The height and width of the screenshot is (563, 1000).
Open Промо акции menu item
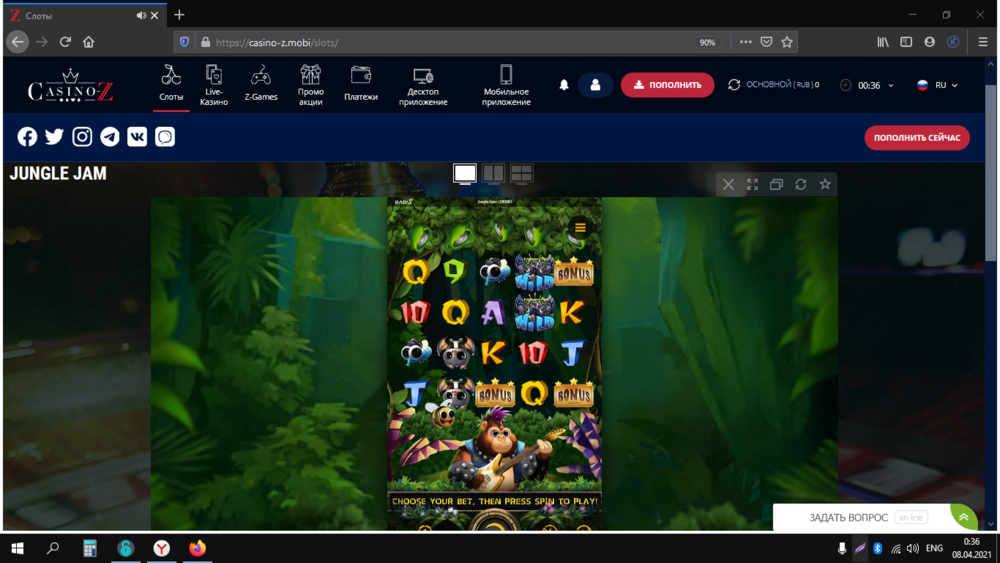coord(311,84)
